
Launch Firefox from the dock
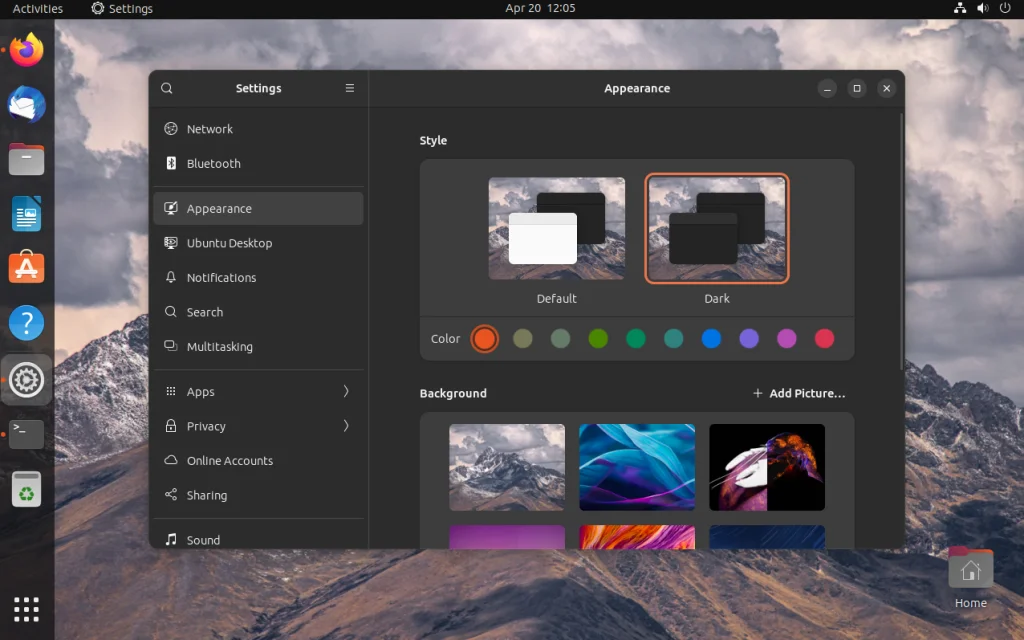[x=27, y=50]
